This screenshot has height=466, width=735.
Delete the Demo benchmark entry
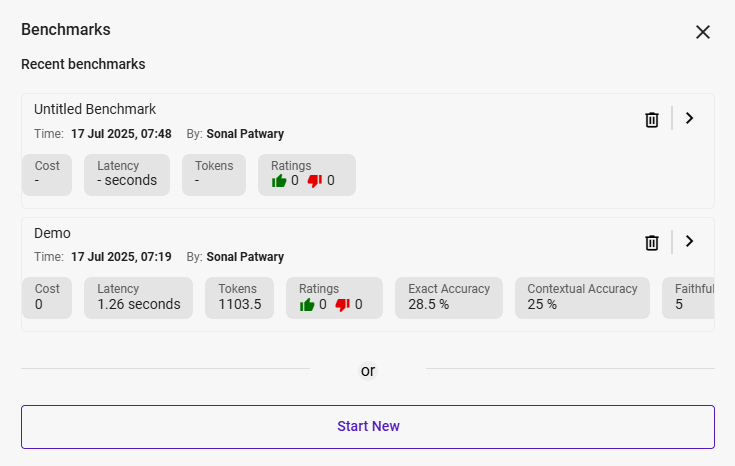click(x=652, y=243)
